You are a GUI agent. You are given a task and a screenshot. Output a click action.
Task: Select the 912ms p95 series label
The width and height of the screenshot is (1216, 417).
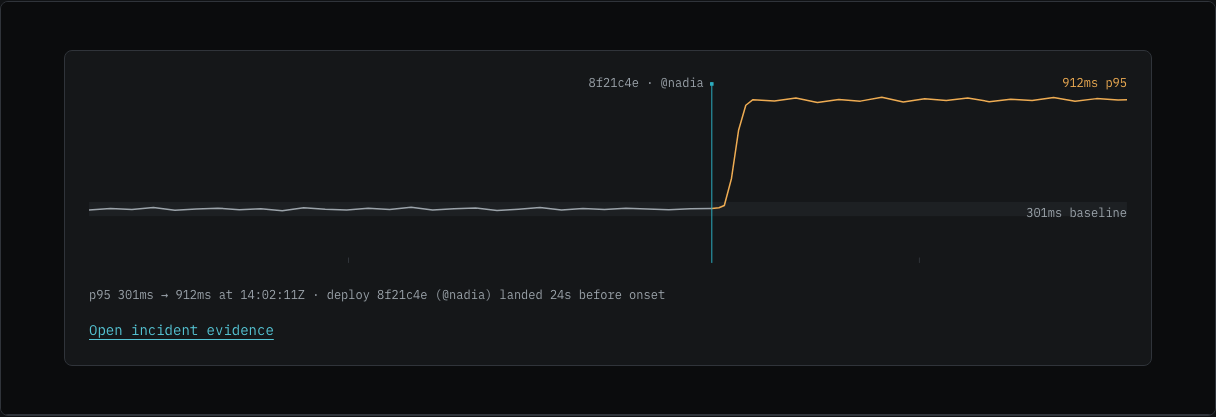pos(1094,83)
